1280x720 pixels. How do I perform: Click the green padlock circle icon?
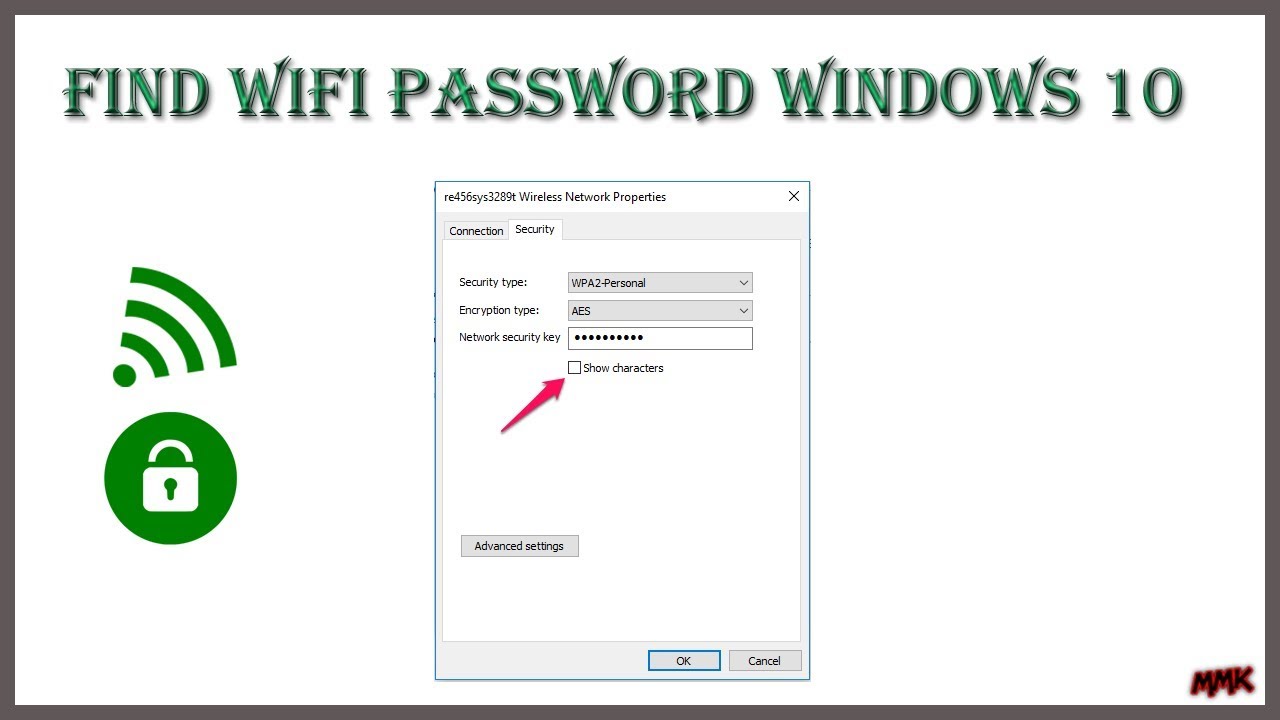[171, 478]
